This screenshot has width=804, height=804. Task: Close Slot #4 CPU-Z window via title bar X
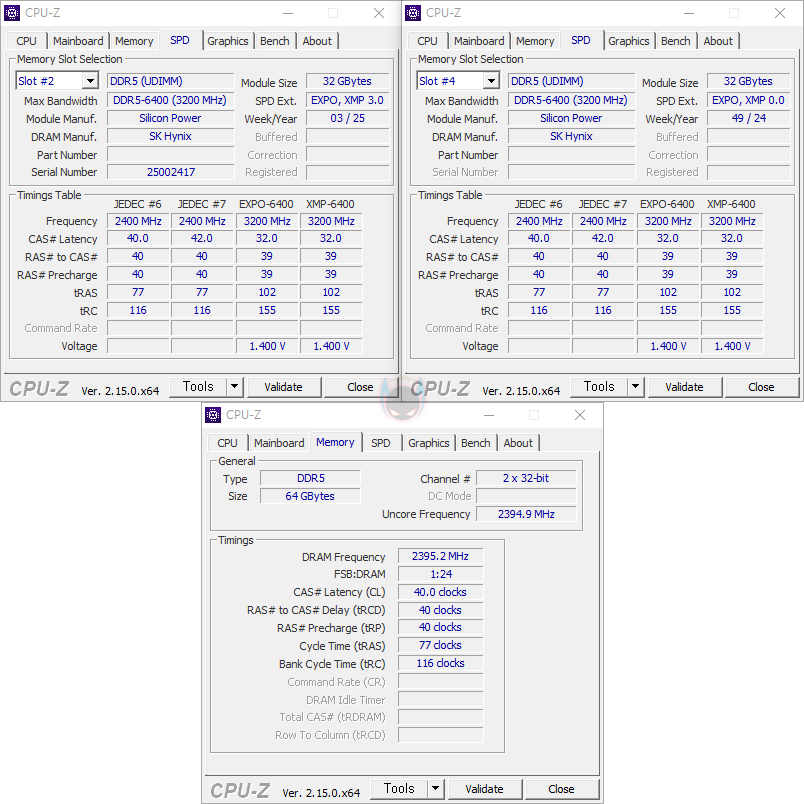coord(780,13)
